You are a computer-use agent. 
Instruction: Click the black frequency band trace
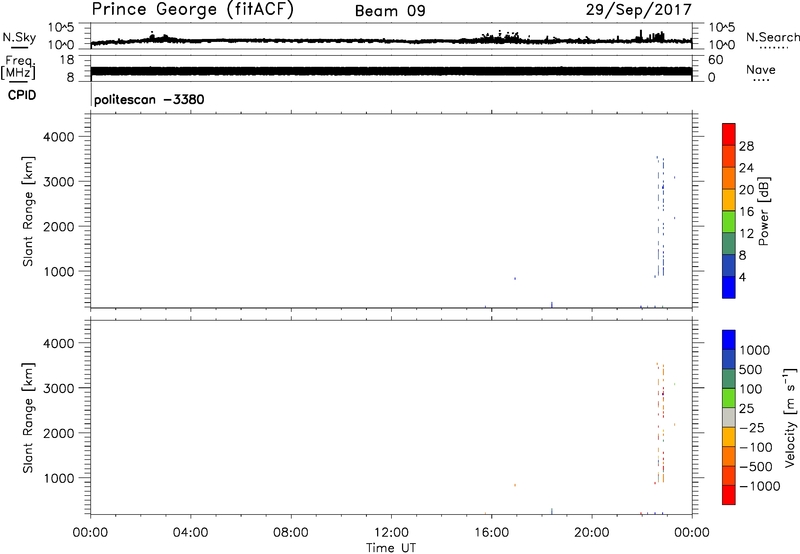click(391, 71)
